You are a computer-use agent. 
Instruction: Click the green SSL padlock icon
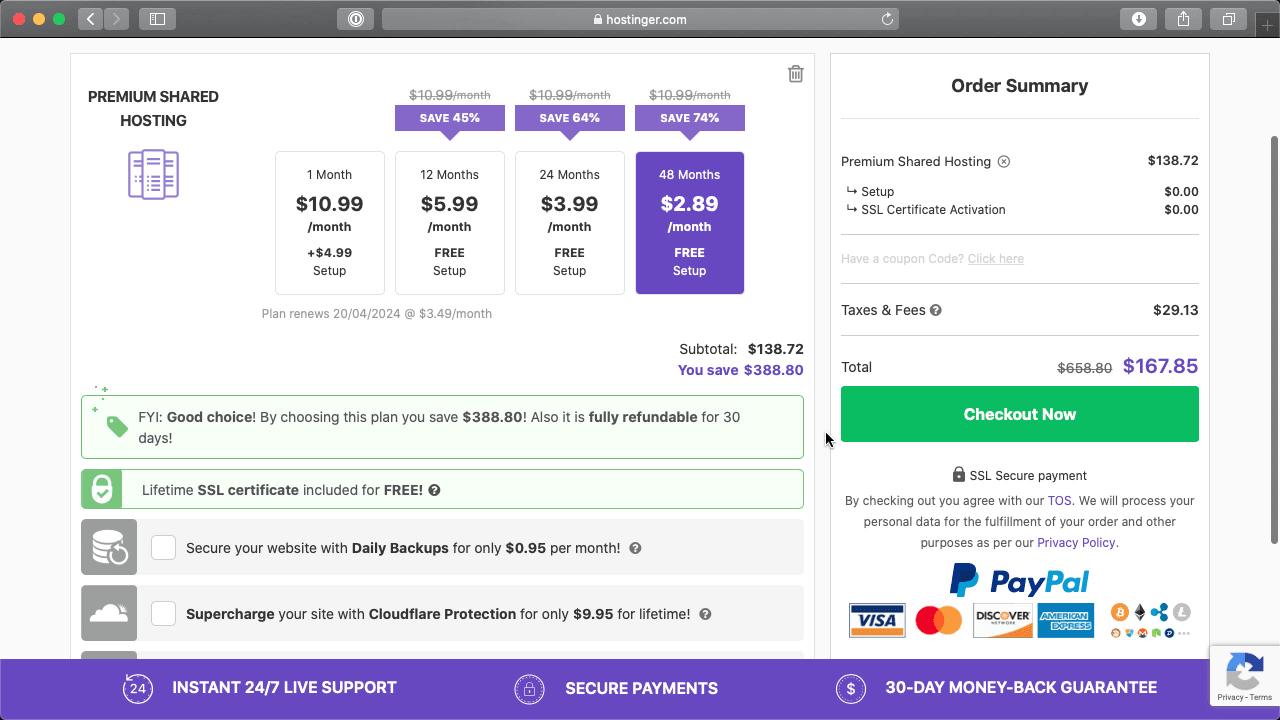tap(102, 489)
